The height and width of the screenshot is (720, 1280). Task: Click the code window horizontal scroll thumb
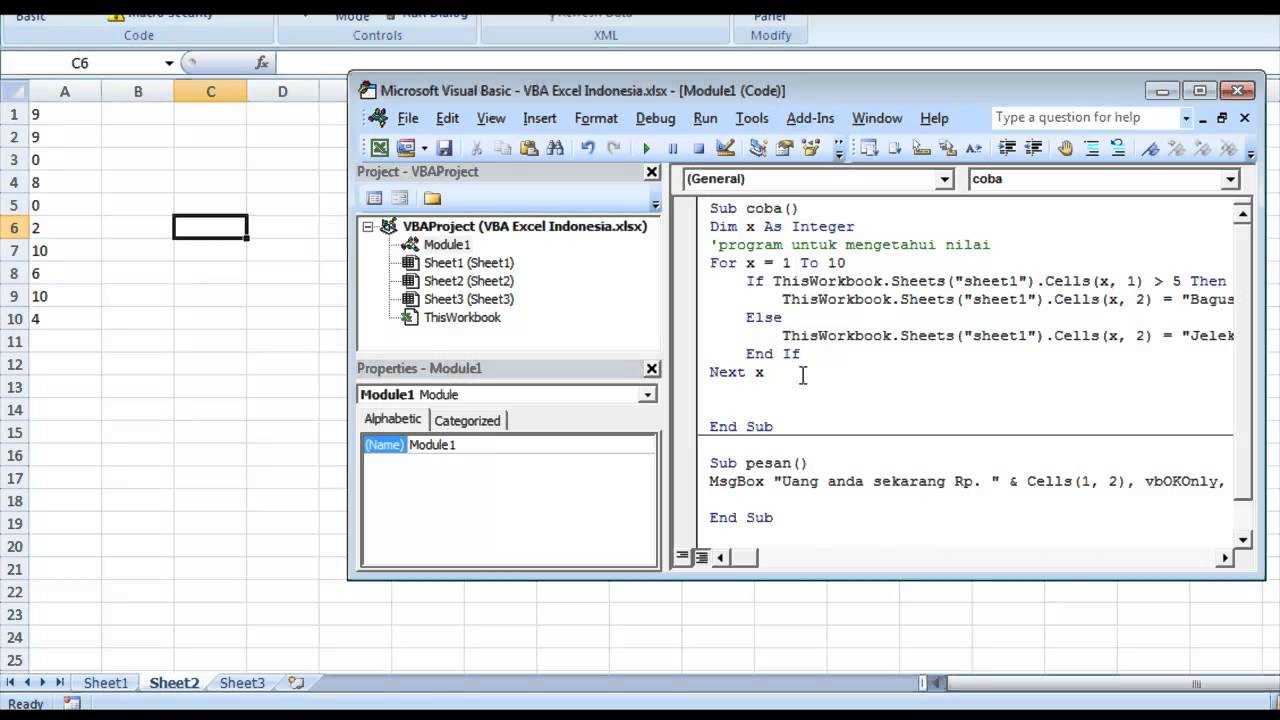coord(744,557)
